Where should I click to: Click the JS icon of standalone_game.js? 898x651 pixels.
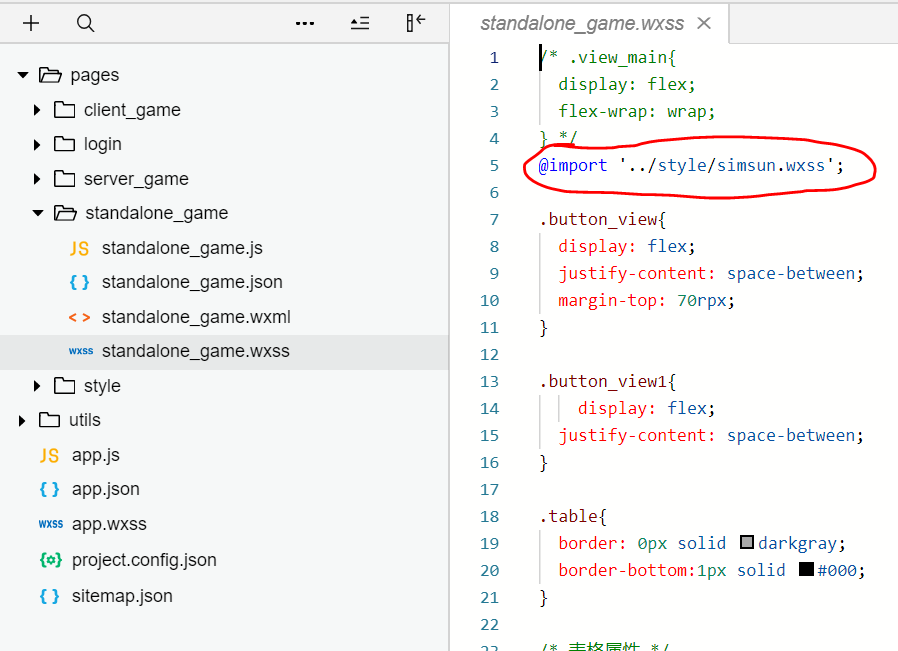(79, 248)
